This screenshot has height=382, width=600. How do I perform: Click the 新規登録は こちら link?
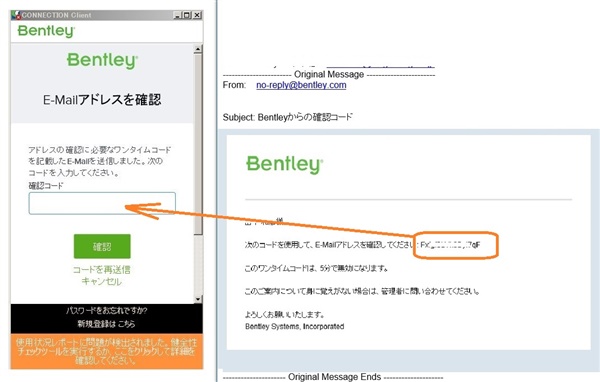tap(106, 324)
